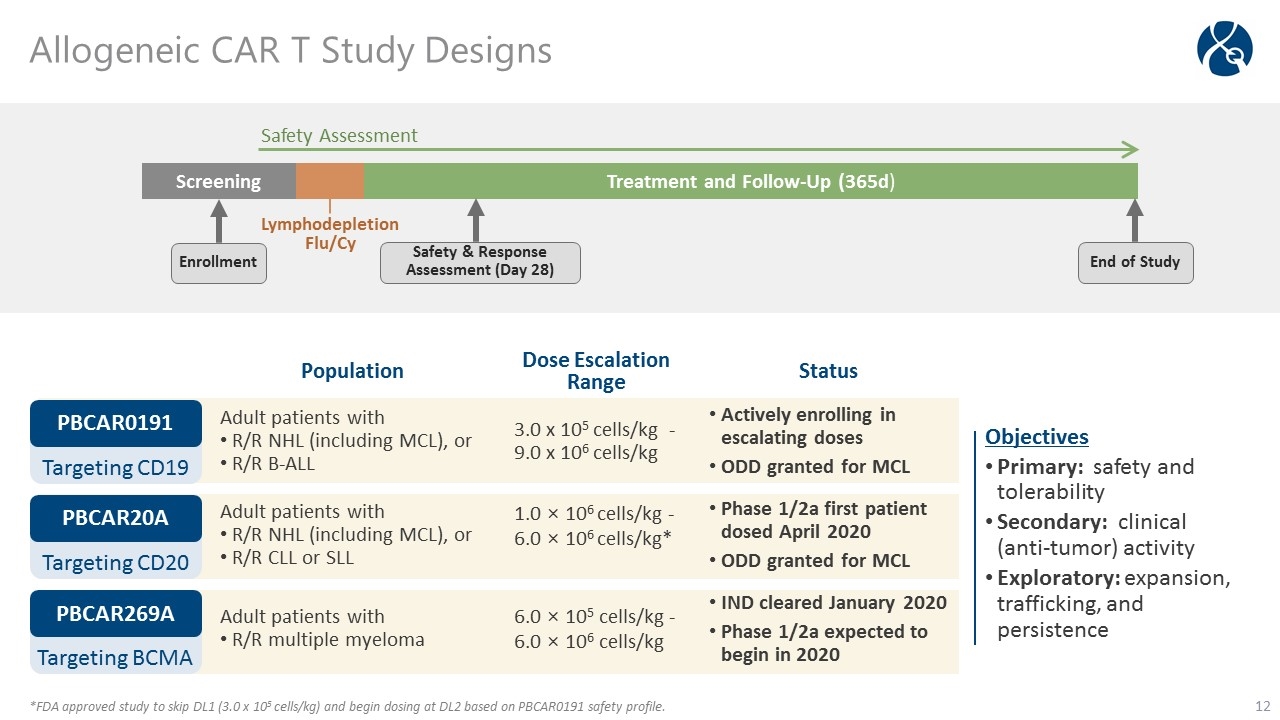Click the underlined Objectives heading

1037,437
